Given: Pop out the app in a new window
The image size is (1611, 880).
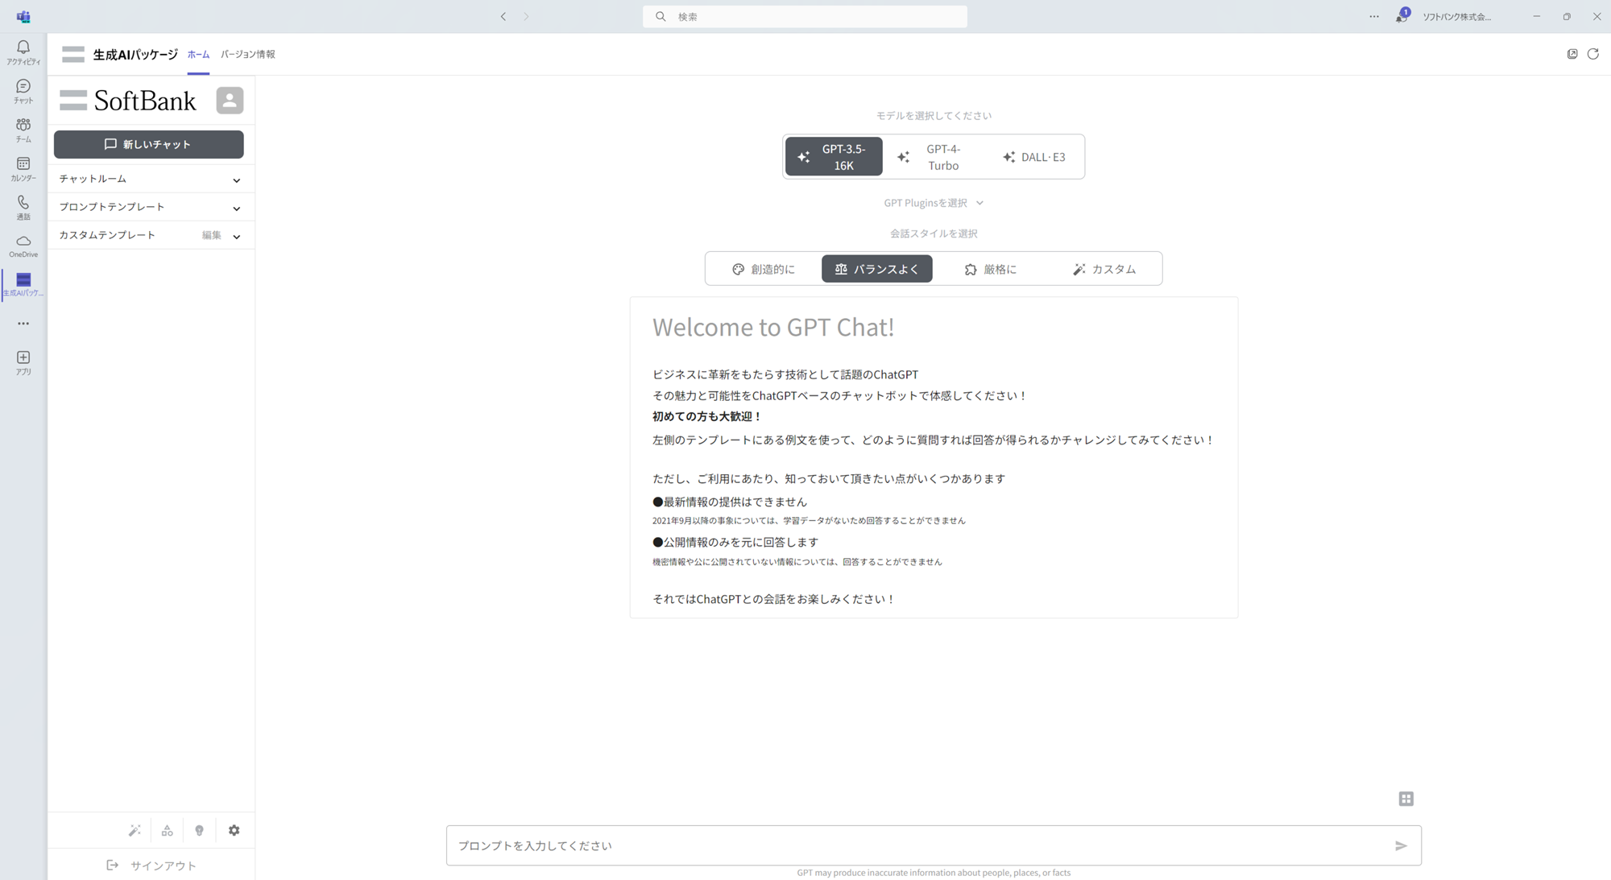Looking at the screenshot, I should (x=1572, y=54).
